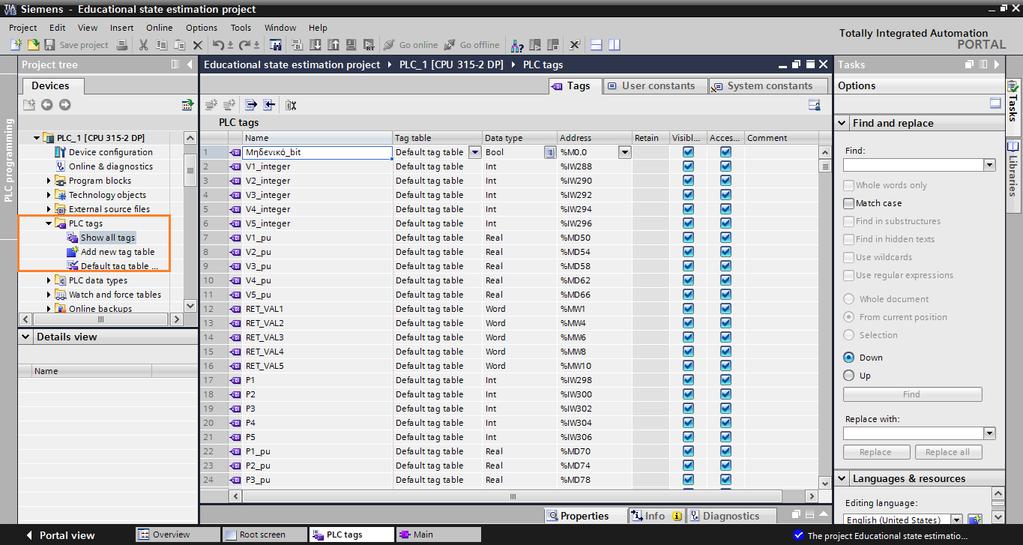
Task: Open Online & diagnostics in project tree
Action: [x=110, y=166]
